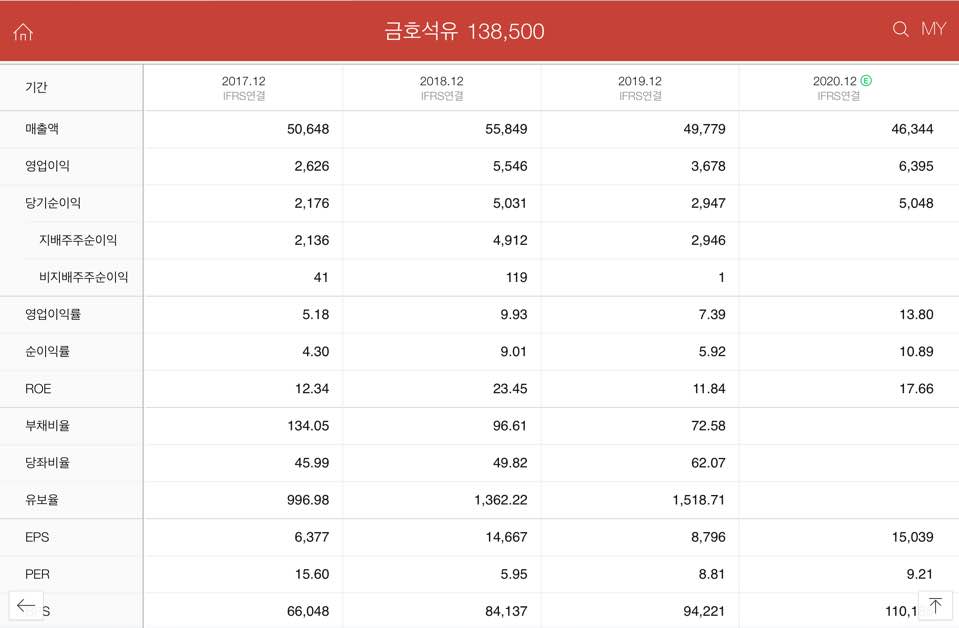Select the 당좌비율 row label
This screenshot has height=628, width=959.
pyautogui.click(x=47, y=463)
